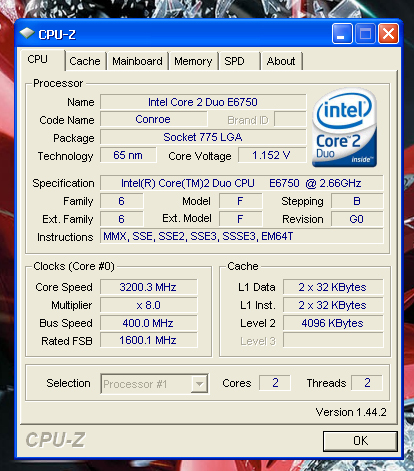Click the Cores value field
This screenshot has height=471, width=414.
pos(275,383)
